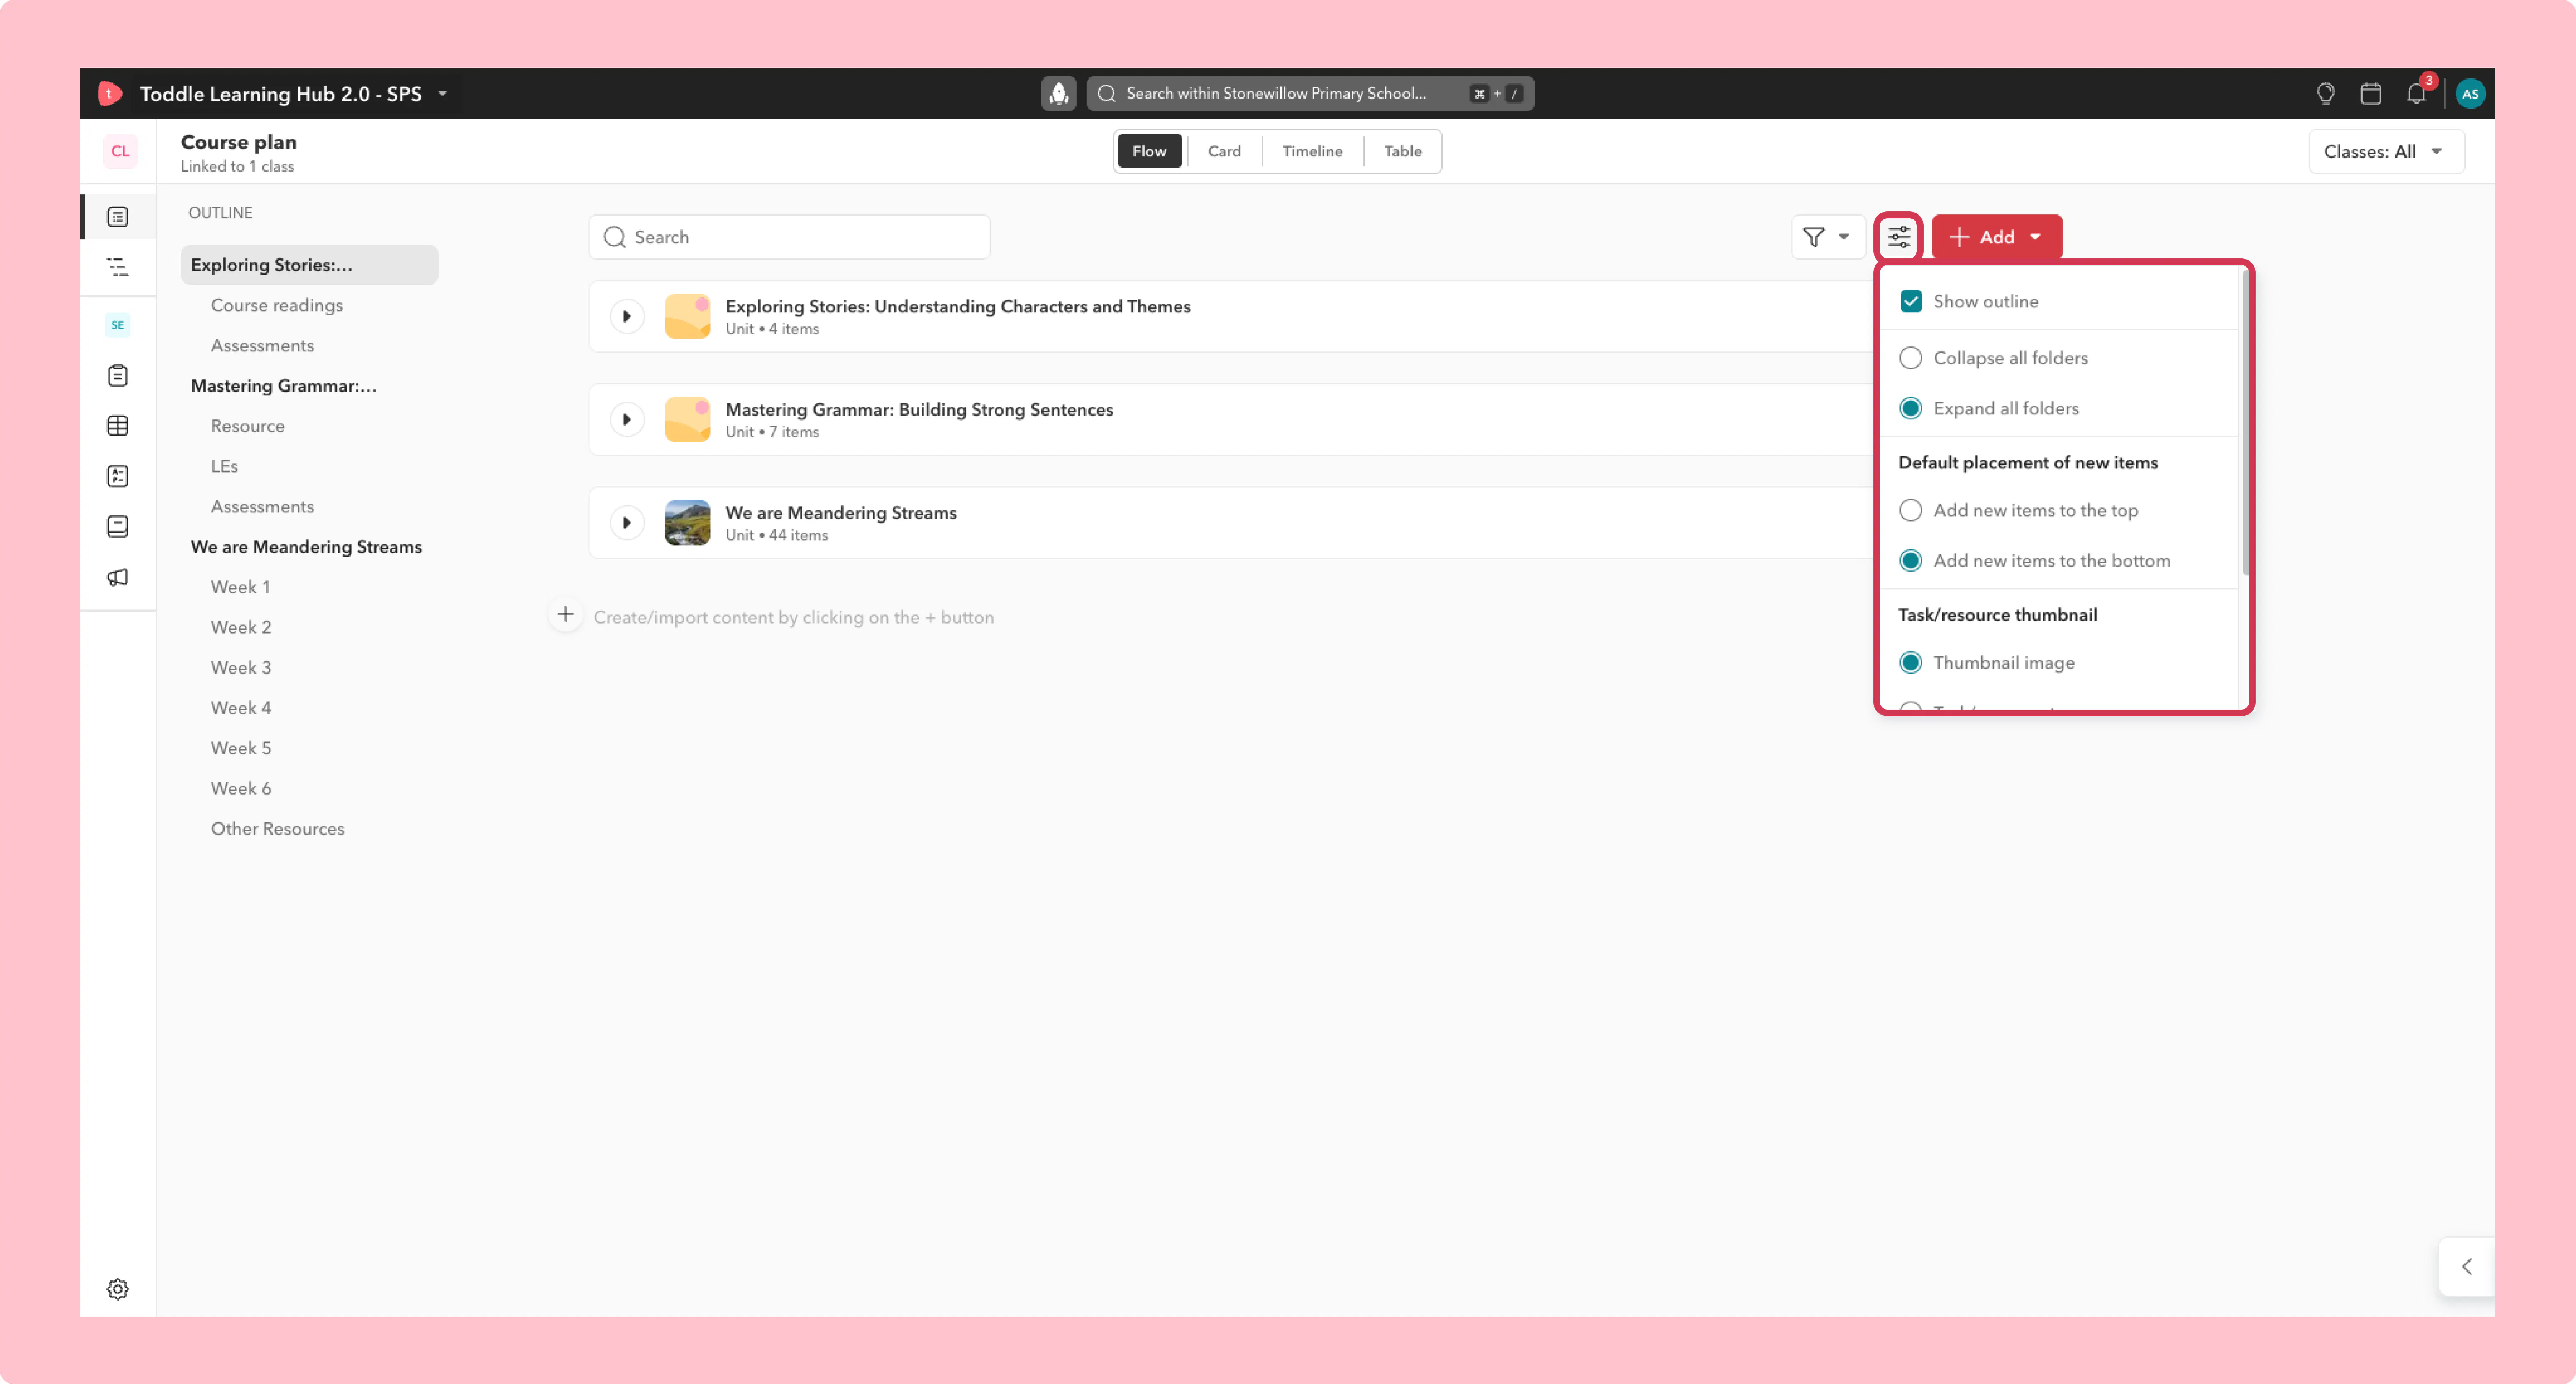The height and width of the screenshot is (1384, 2576).
Task: Select Other Resources in the outline
Action: pyautogui.click(x=278, y=829)
